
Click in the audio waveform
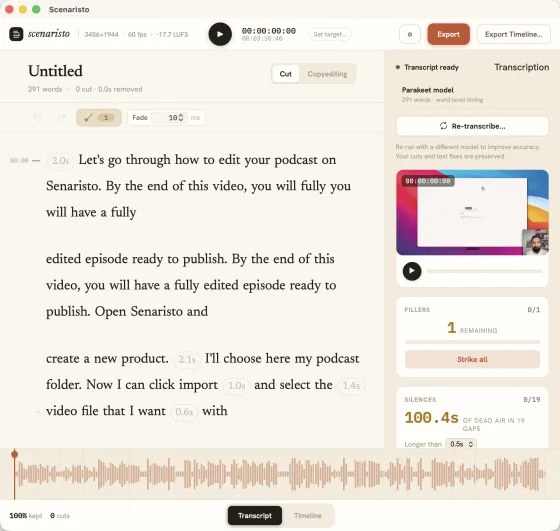click(x=280, y=474)
